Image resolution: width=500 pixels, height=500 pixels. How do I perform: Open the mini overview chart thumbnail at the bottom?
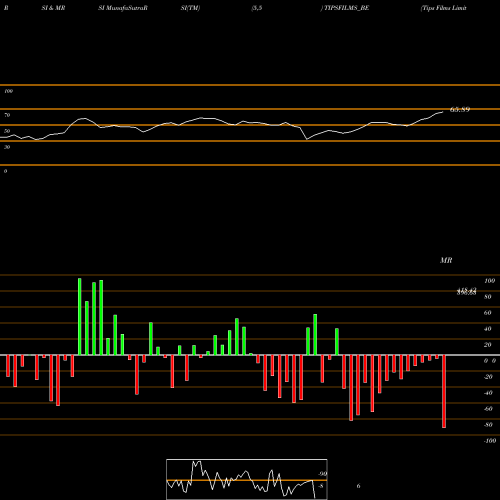tap(247, 479)
